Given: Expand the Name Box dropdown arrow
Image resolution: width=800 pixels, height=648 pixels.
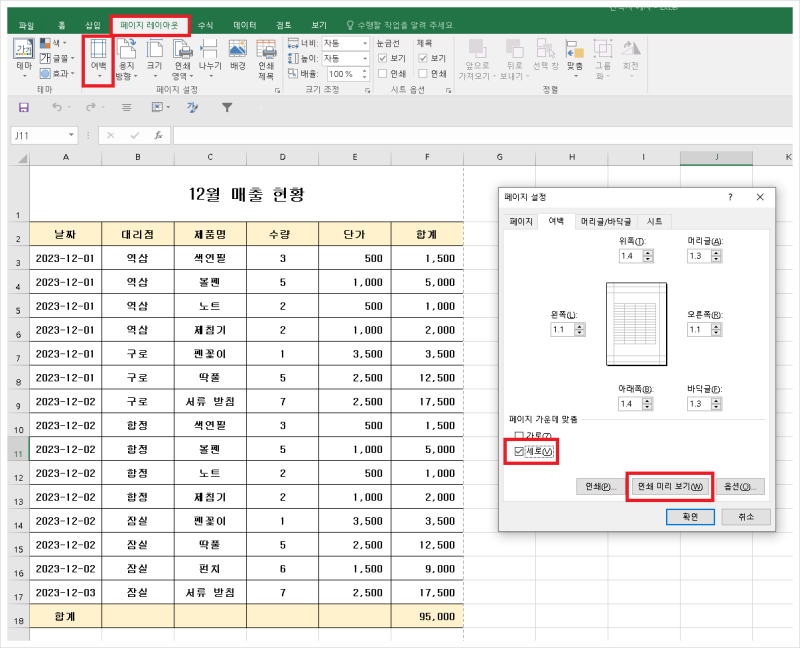Looking at the screenshot, I should click(71, 135).
